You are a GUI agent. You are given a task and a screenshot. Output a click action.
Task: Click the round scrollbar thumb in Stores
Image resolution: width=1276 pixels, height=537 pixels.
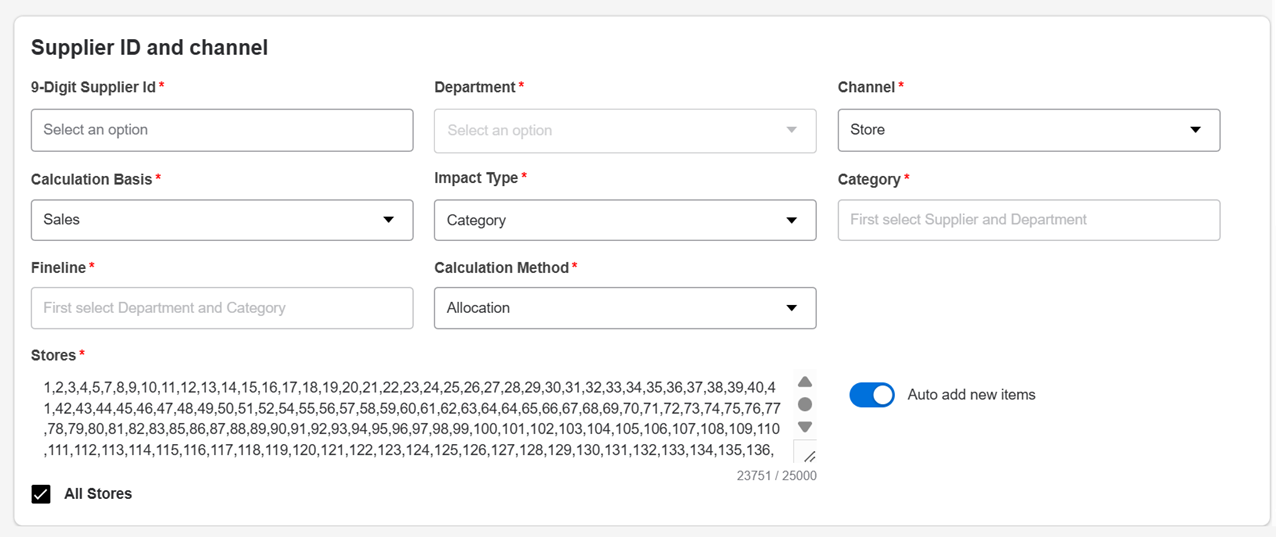click(x=805, y=404)
